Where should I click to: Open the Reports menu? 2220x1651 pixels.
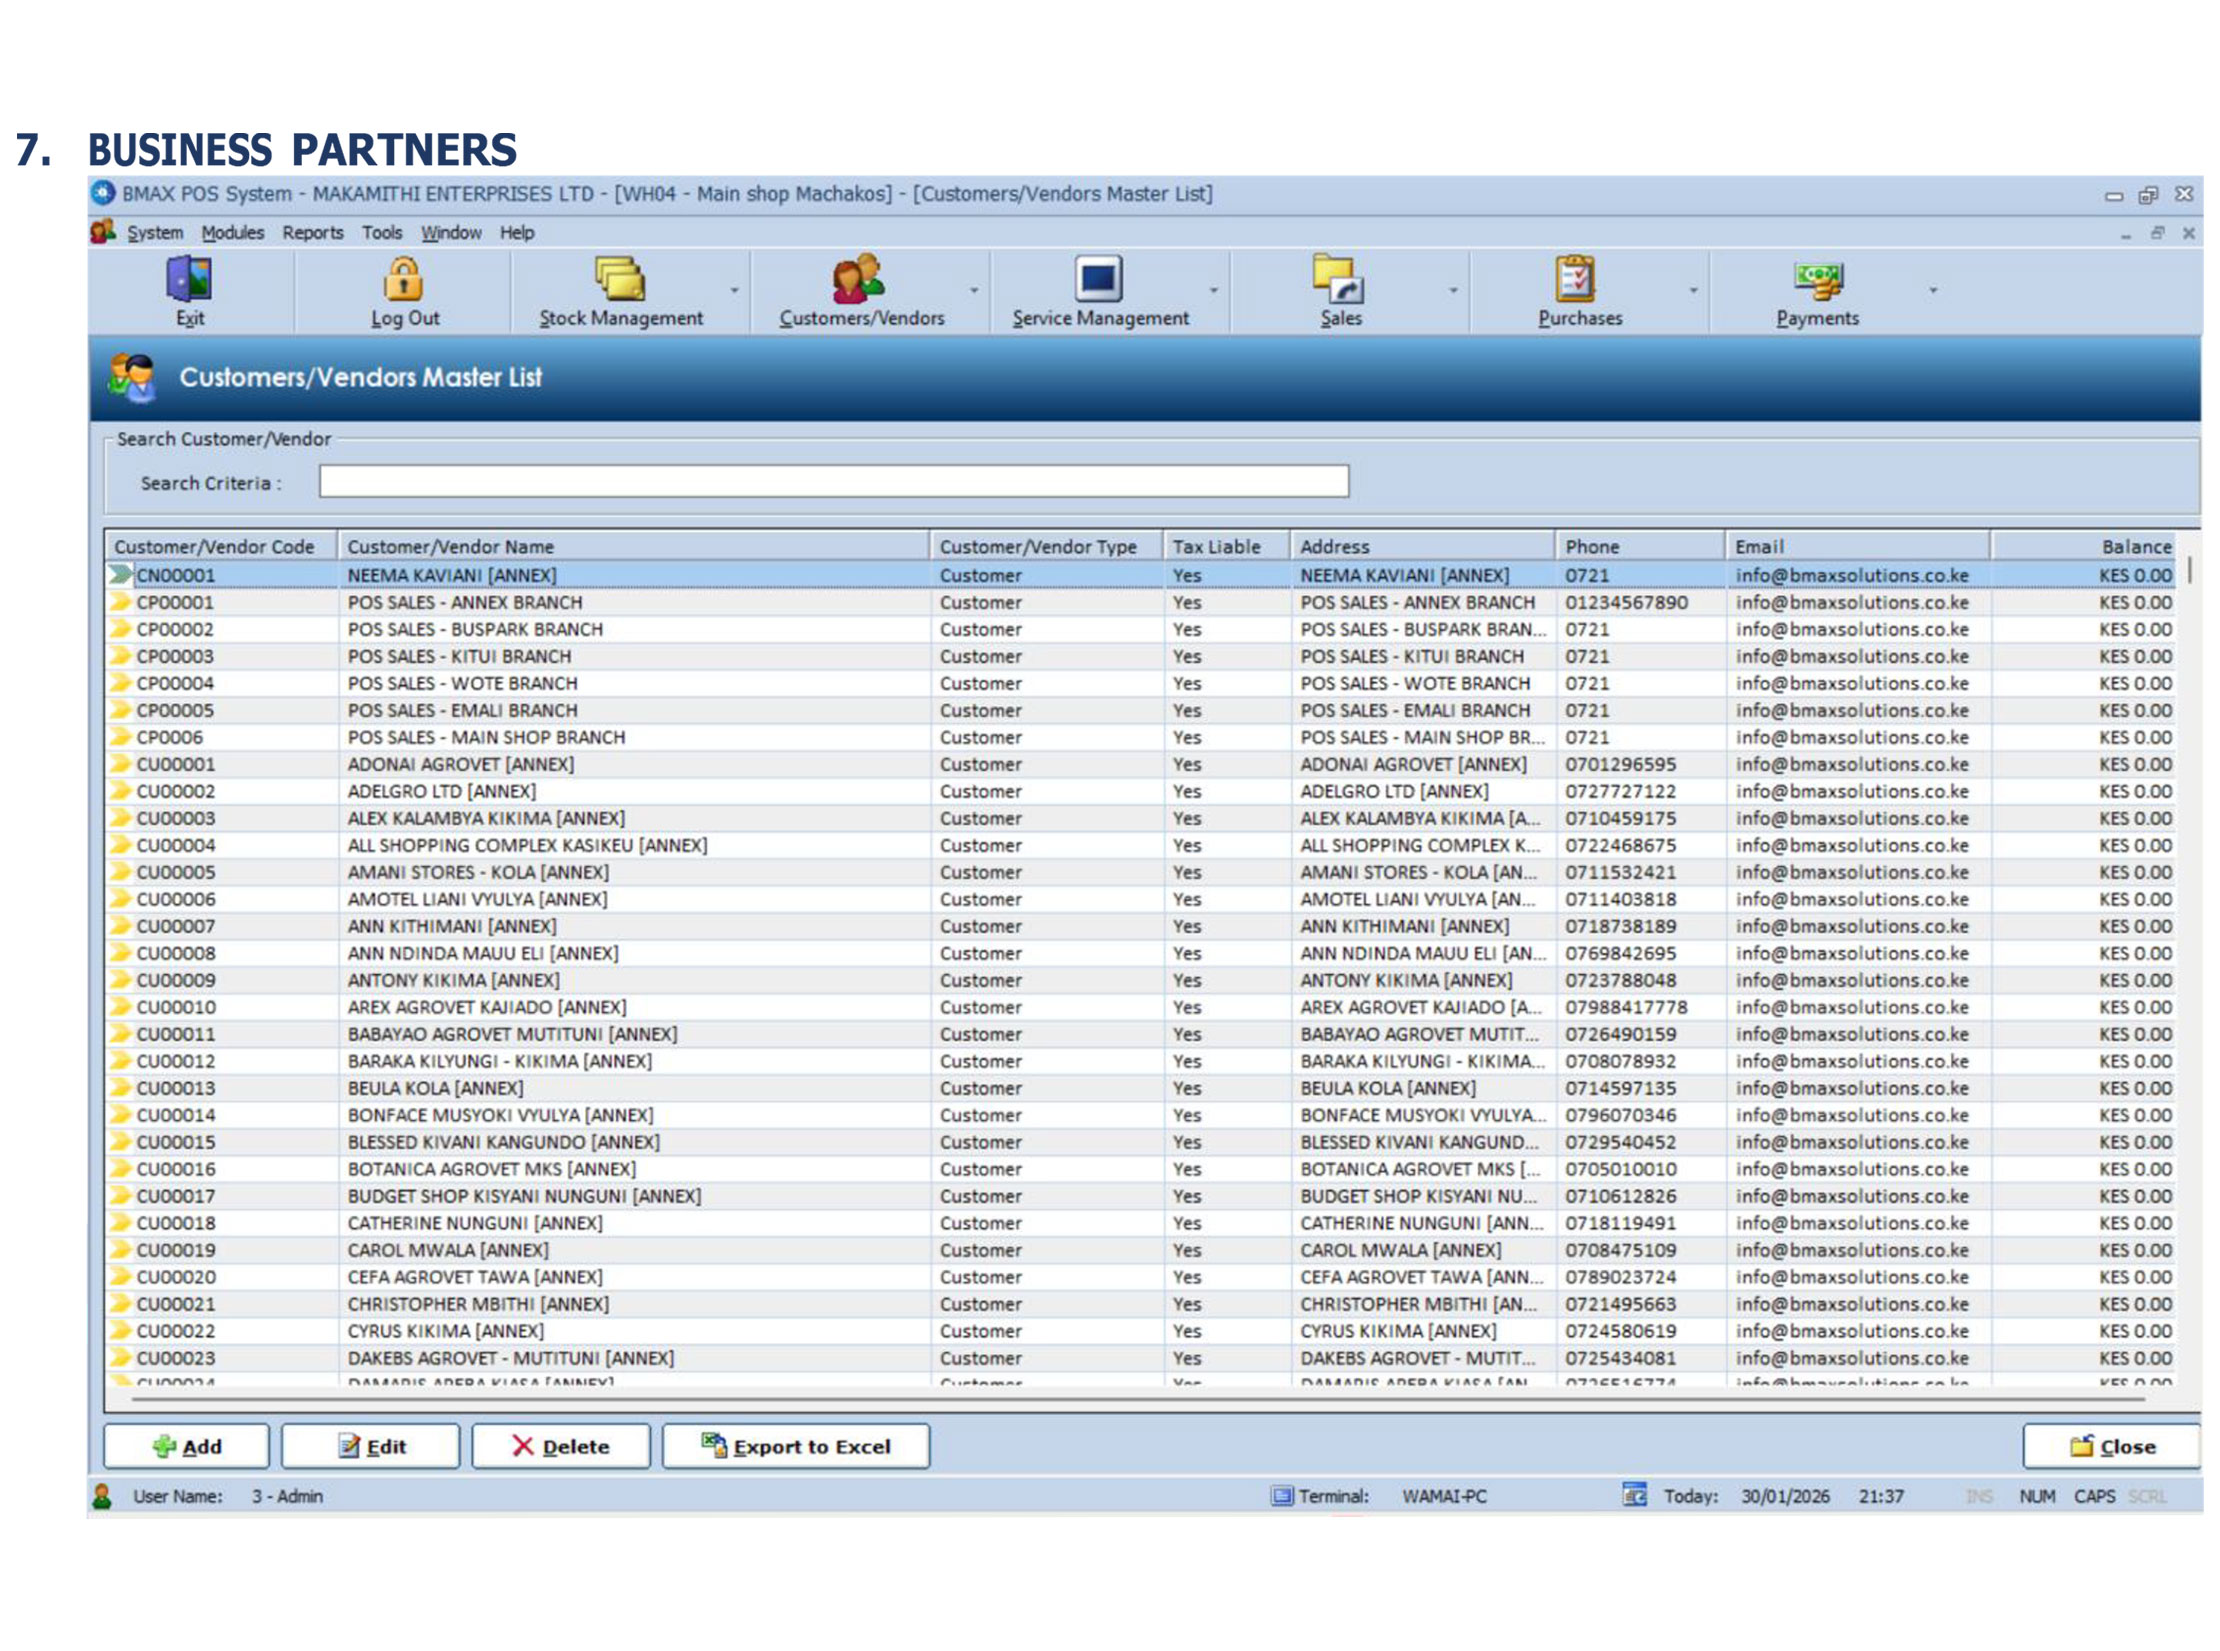click(x=312, y=233)
